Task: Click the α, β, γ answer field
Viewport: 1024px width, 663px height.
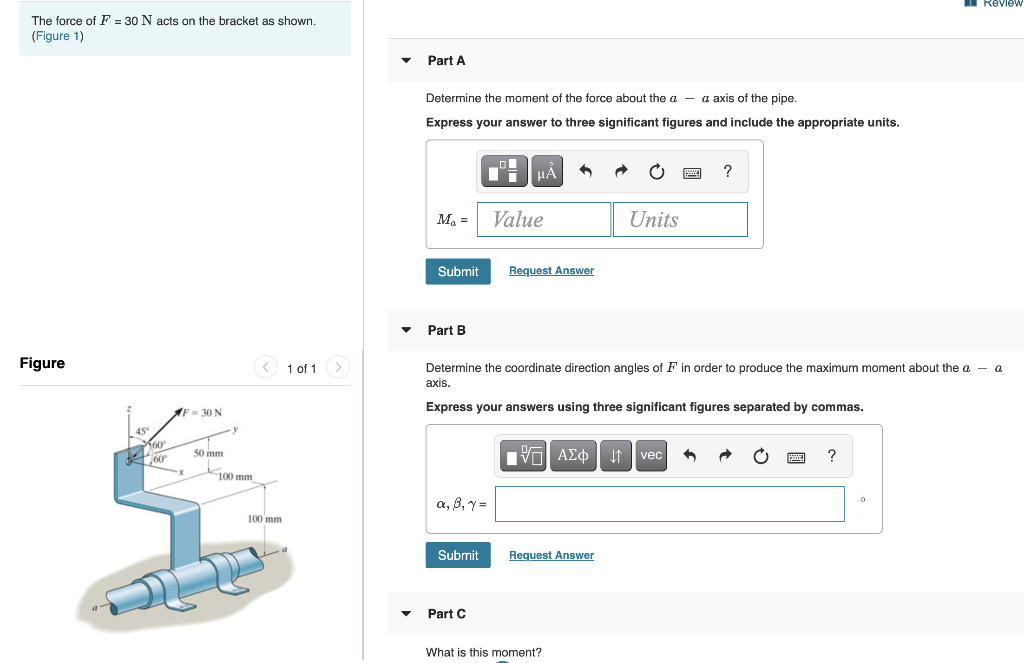Action: tap(669, 504)
